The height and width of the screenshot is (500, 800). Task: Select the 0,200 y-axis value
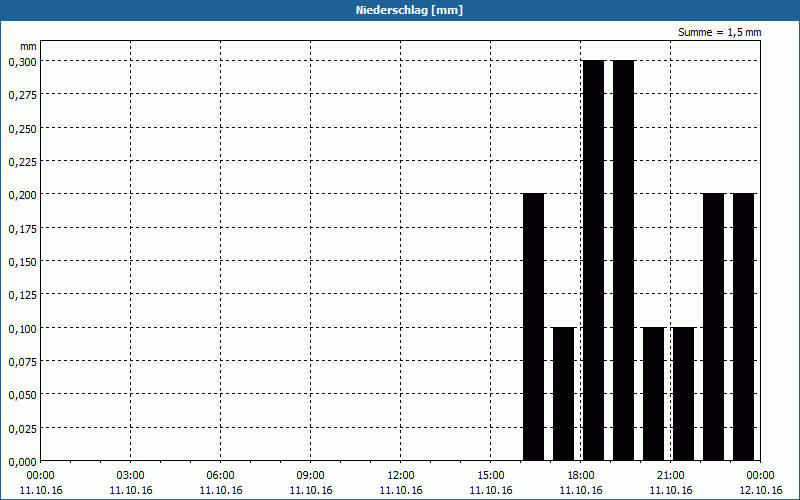pos(22,195)
